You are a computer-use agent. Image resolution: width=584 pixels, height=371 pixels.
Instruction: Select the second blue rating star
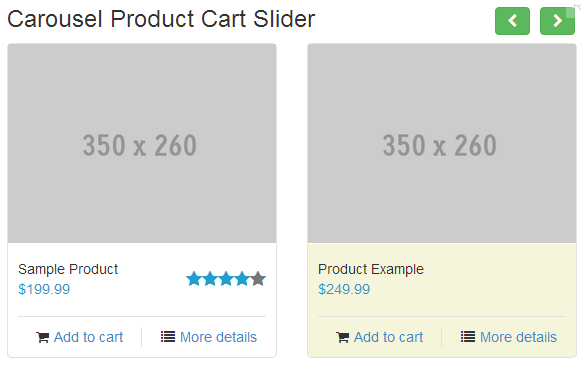tap(210, 279)
